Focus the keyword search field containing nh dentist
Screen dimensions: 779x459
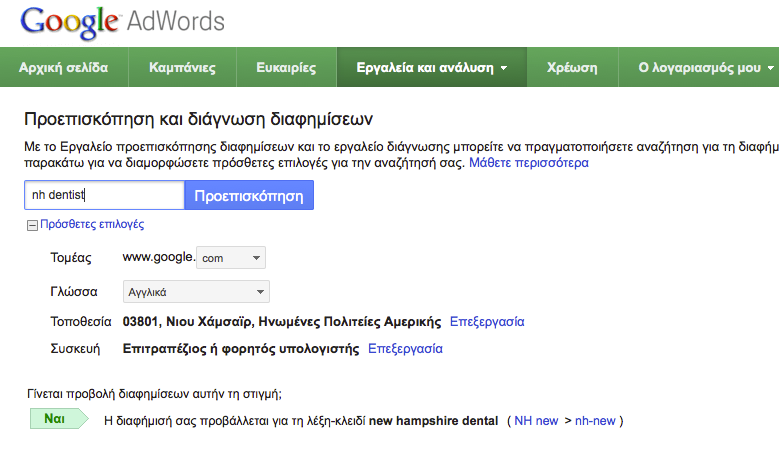click(104, 195)
